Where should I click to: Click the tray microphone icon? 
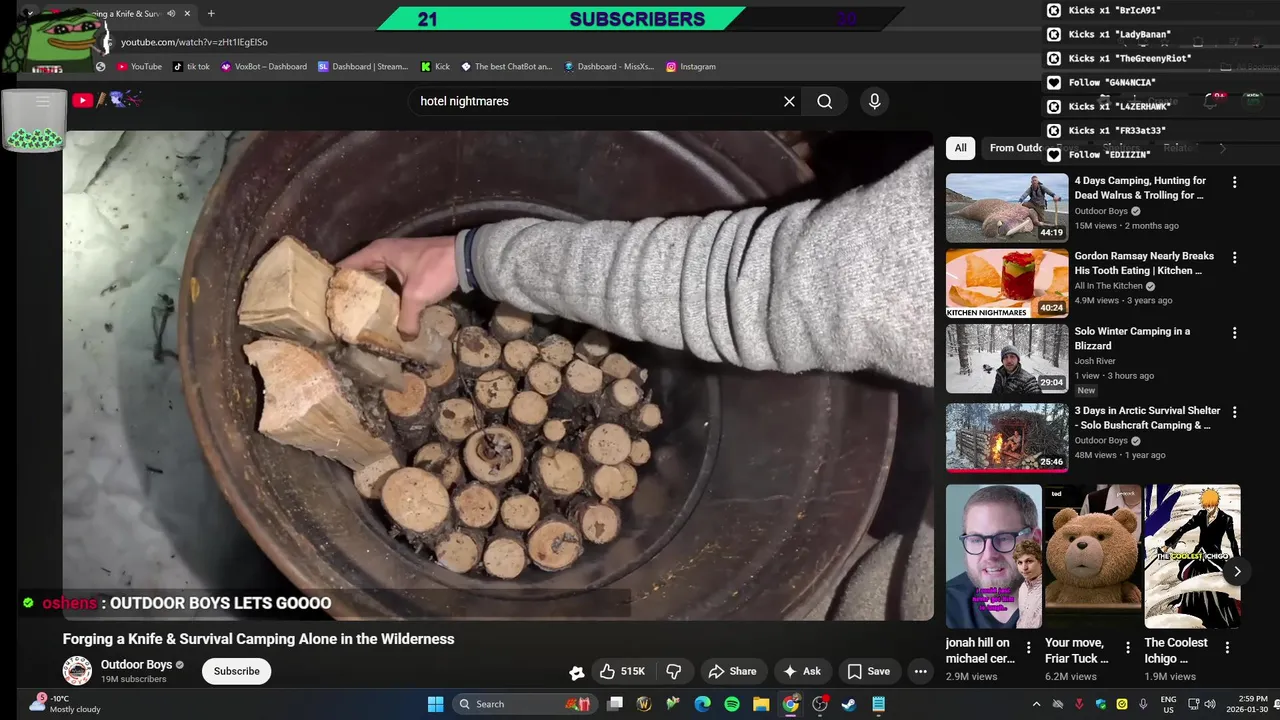point(1143,704)
